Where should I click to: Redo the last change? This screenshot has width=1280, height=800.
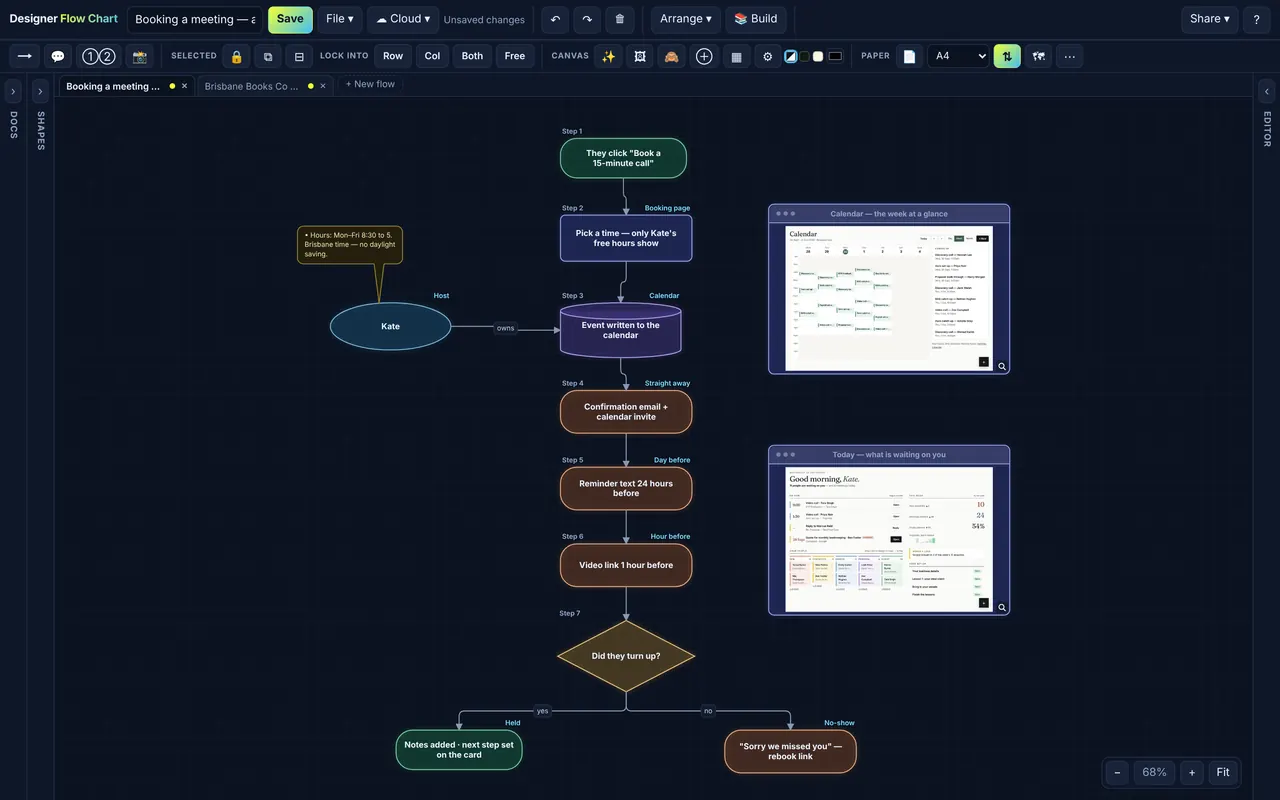(587, 19)
